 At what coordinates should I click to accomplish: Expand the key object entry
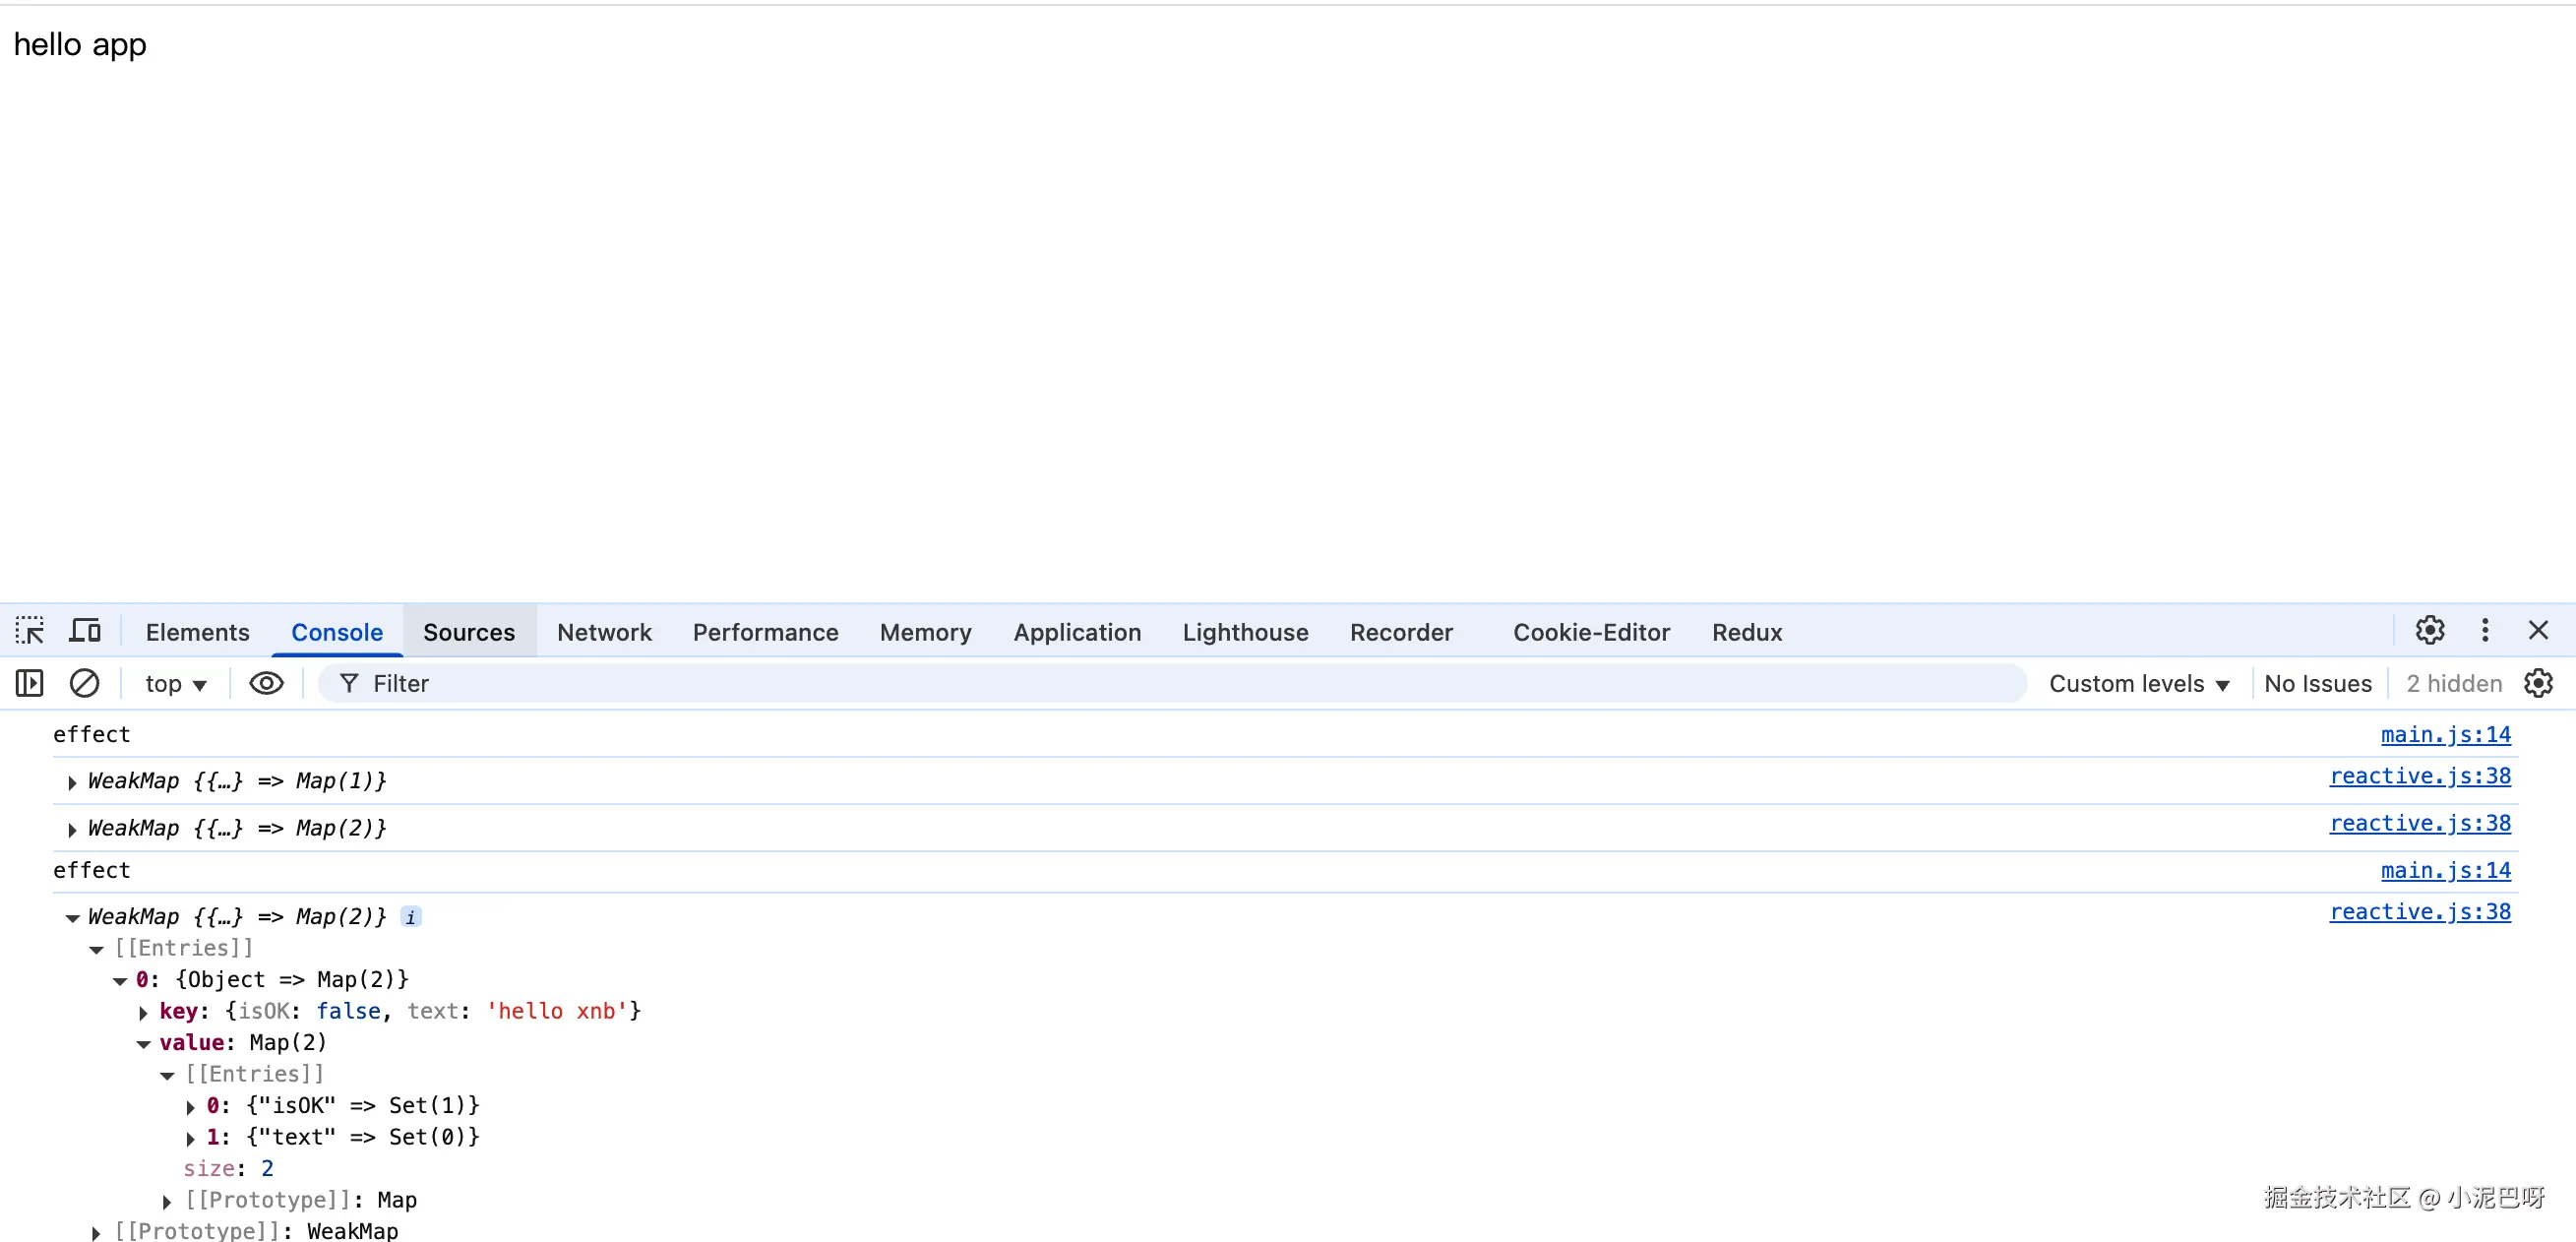143,1013
